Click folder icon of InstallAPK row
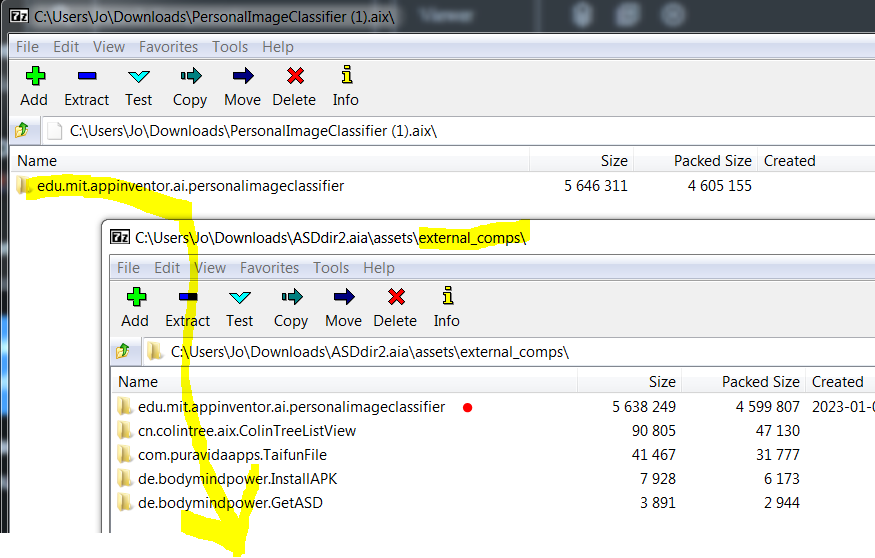 tap(124, 479)
